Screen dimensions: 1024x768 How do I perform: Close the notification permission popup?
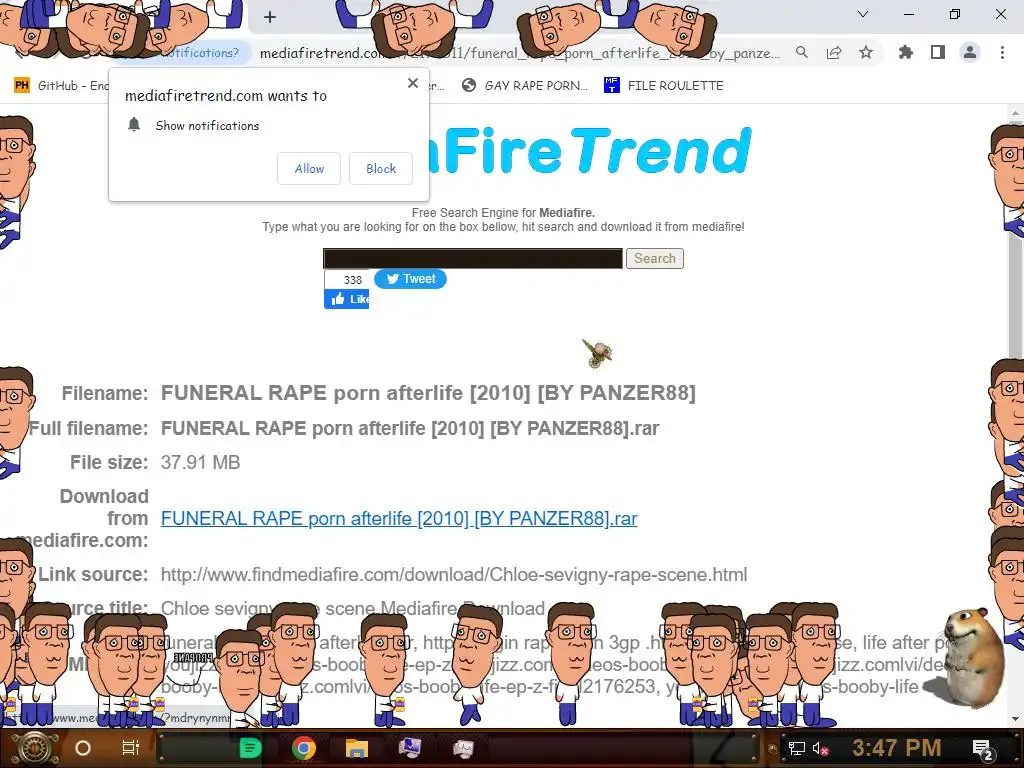point(413,83)
